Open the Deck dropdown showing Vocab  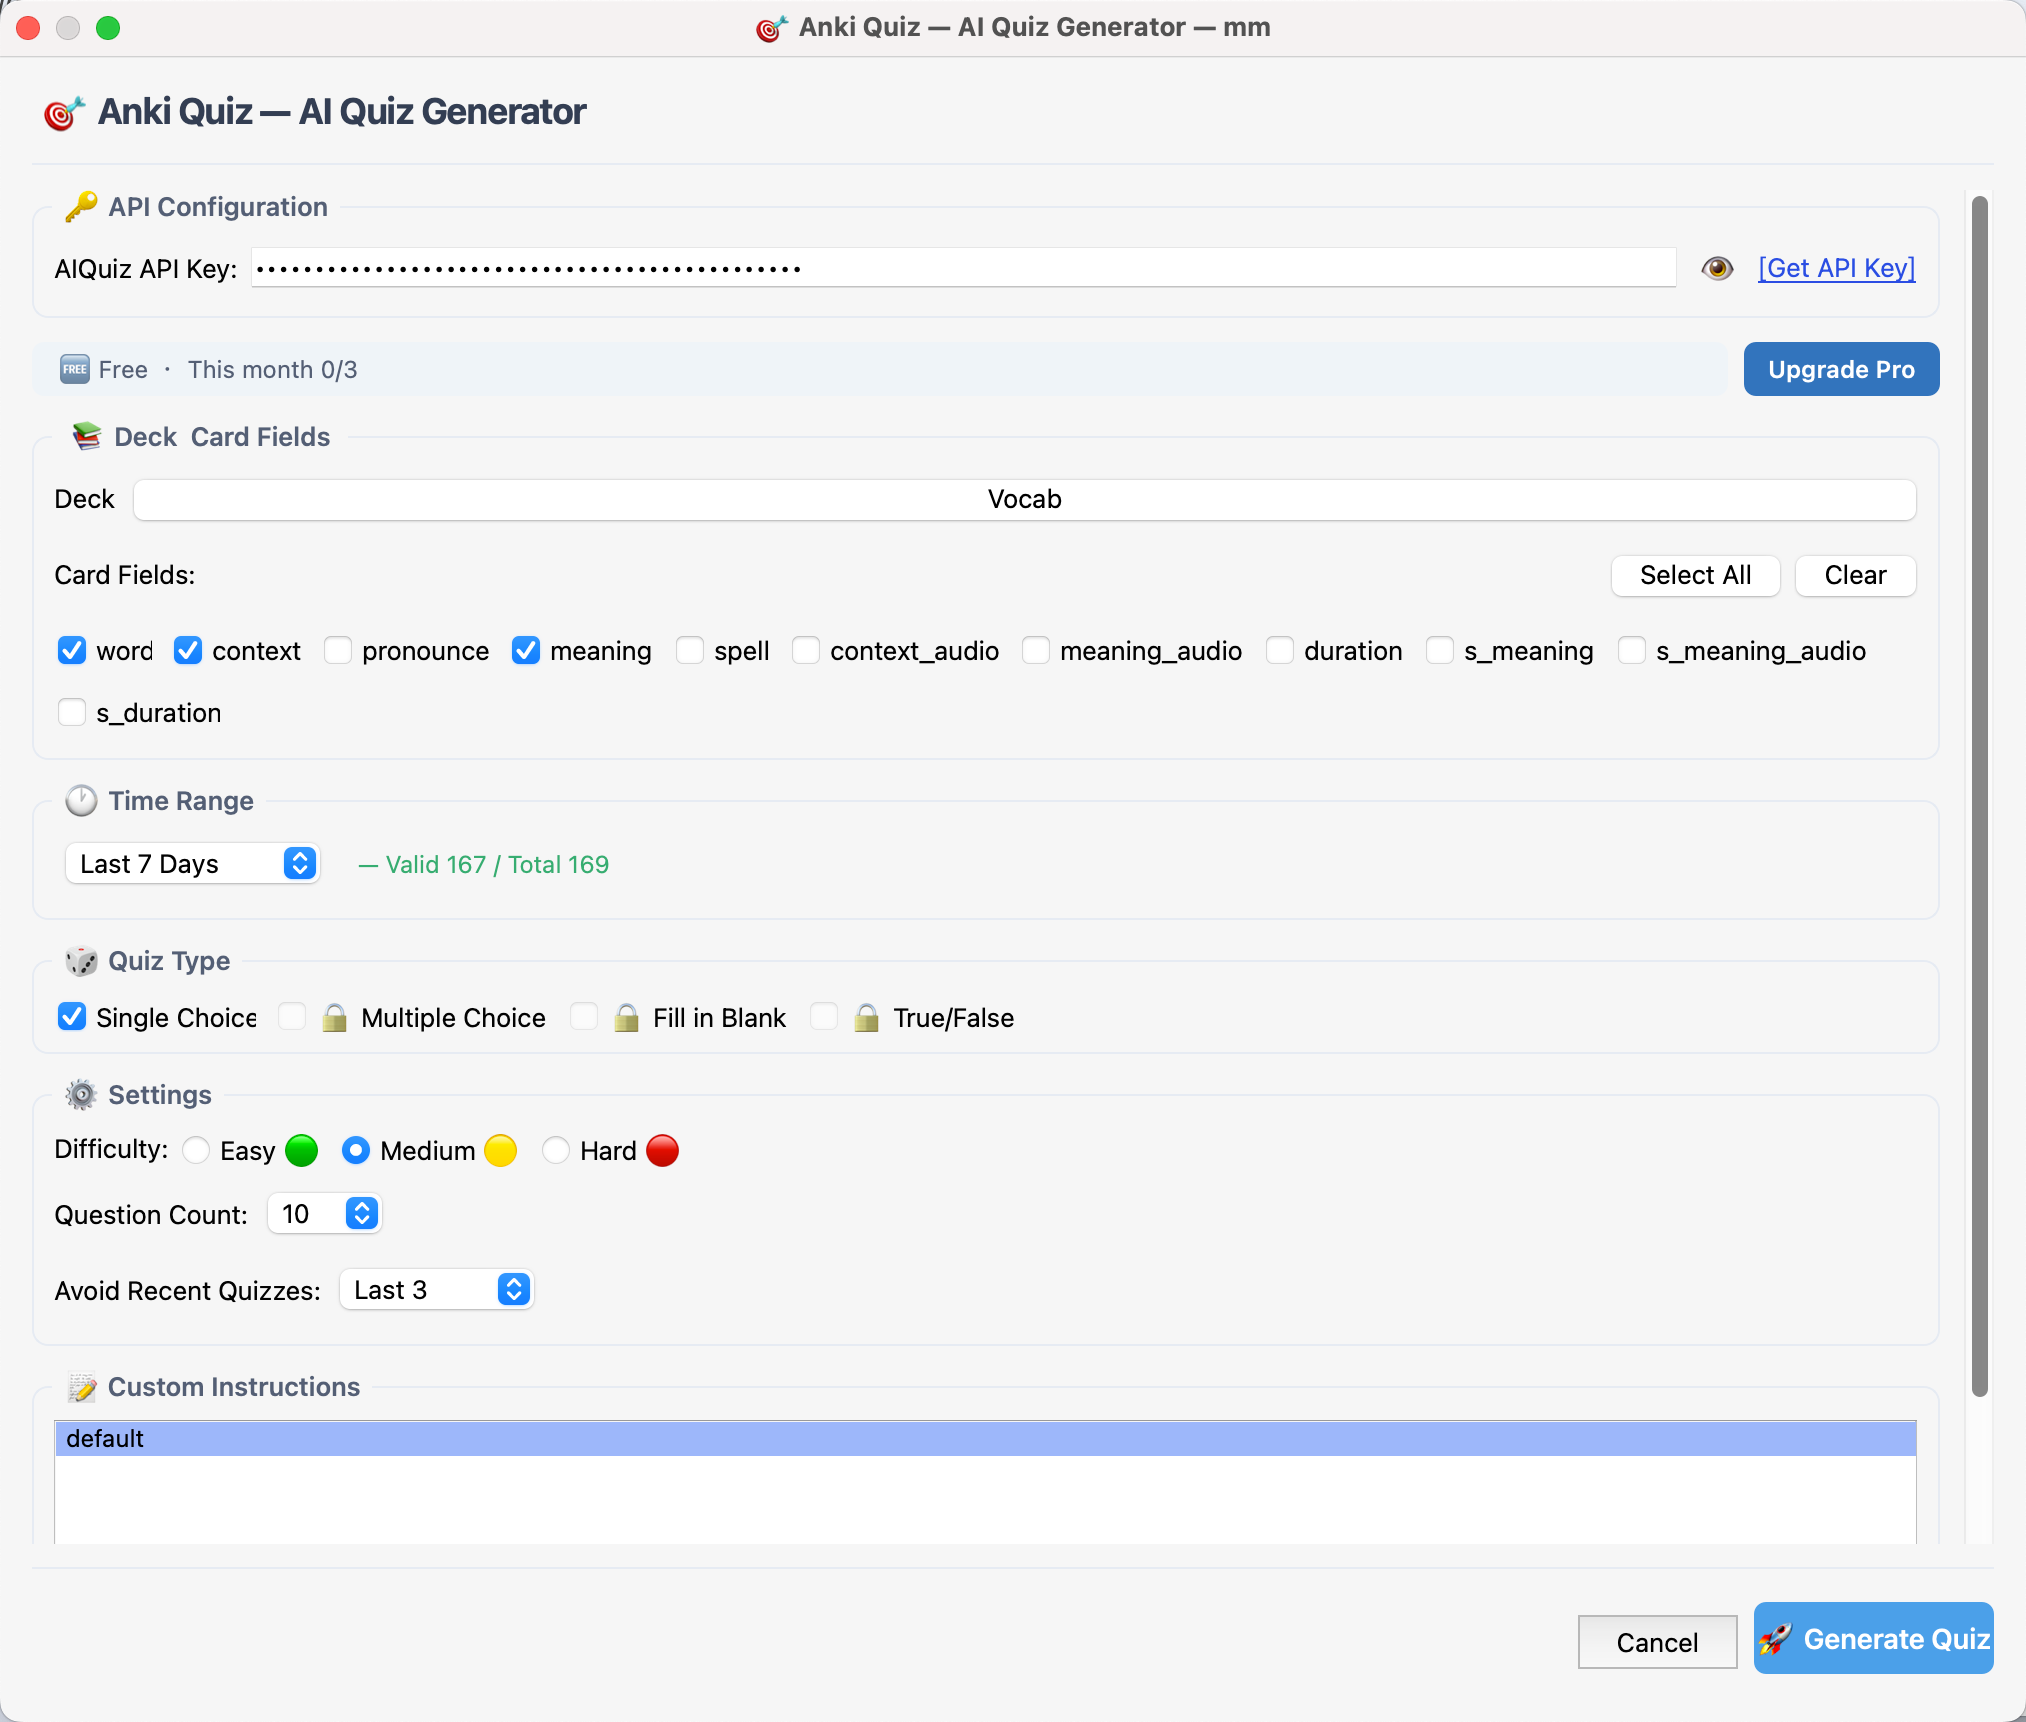point(1025,499)
